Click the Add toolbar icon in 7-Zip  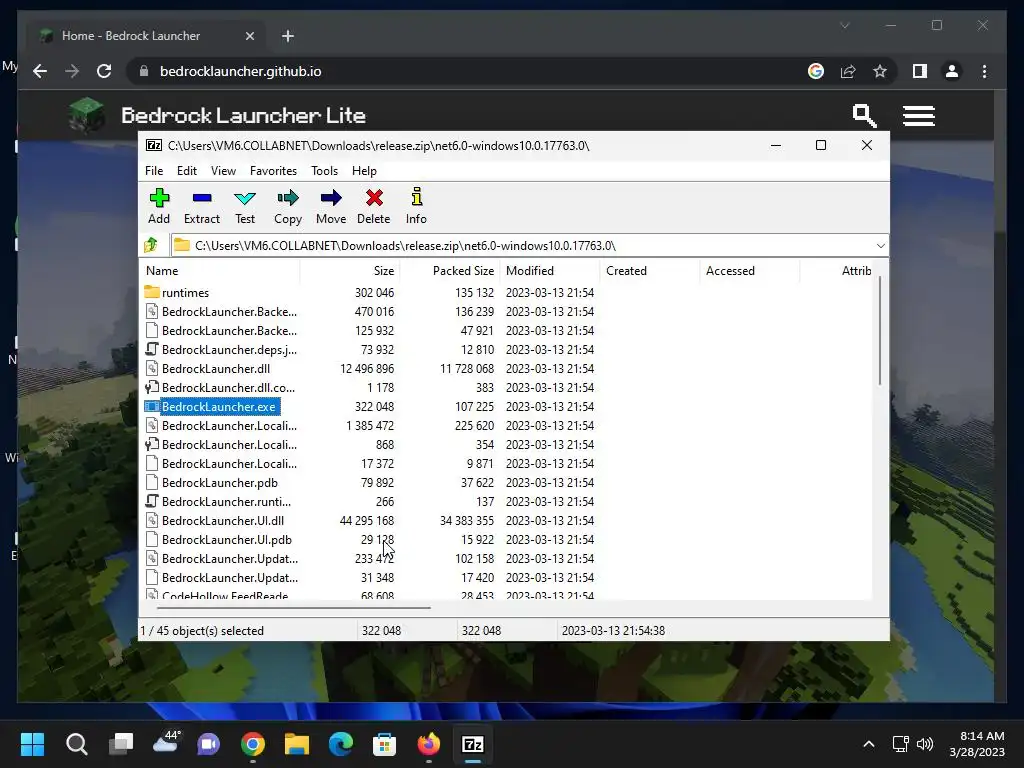159,198
